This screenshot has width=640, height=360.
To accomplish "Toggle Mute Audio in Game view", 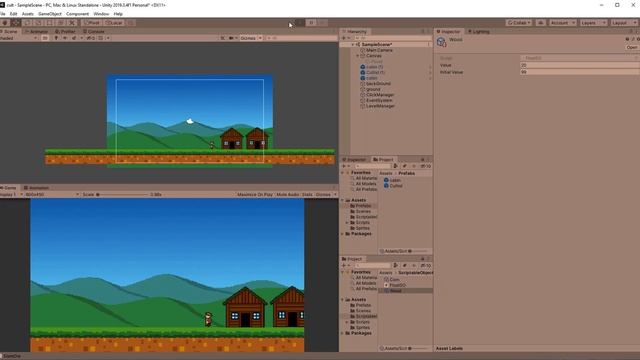I will pyautogui.click(x=288, y=195).
